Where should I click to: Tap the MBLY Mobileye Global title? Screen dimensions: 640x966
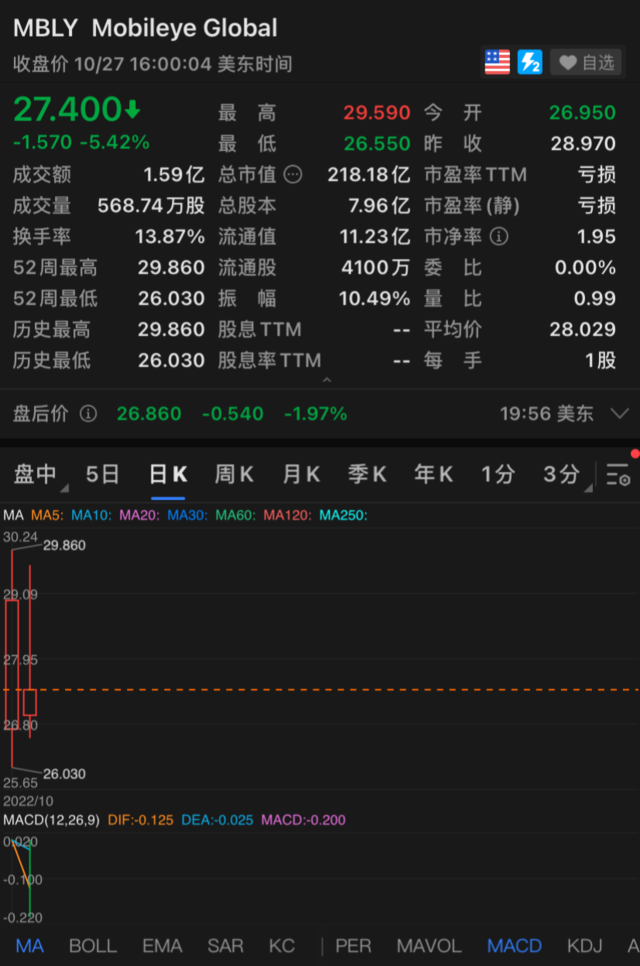[x=145, y=28]
